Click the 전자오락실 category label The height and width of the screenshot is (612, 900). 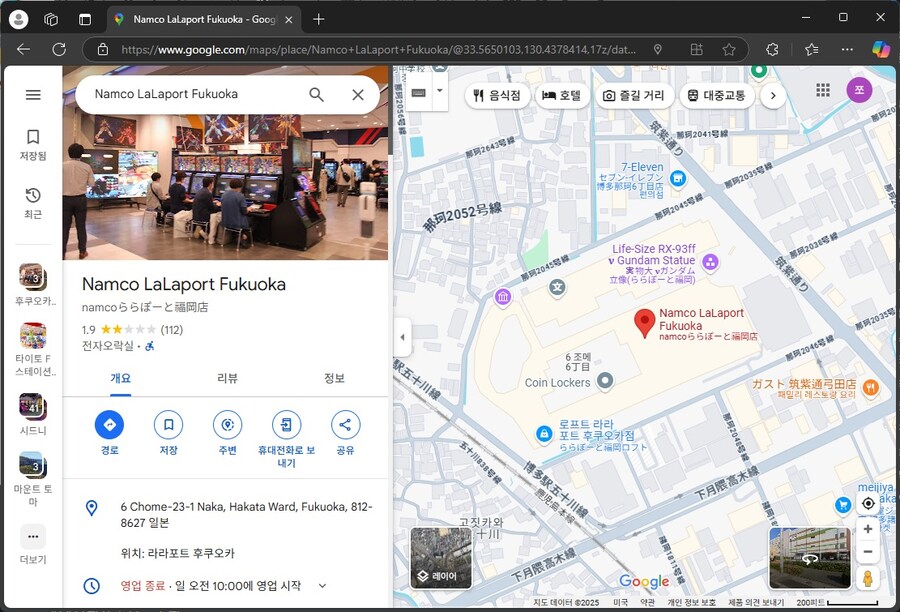(x=107, y=346)
